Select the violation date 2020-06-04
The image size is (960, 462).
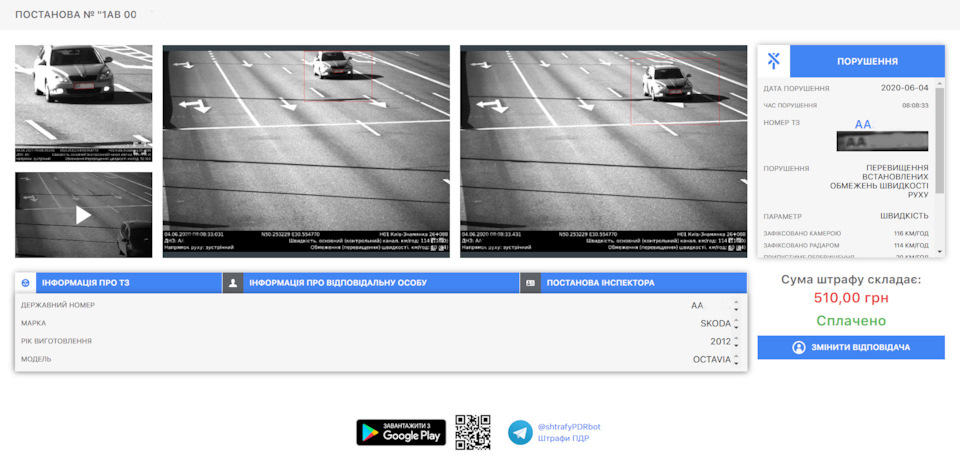pos(904,88)
